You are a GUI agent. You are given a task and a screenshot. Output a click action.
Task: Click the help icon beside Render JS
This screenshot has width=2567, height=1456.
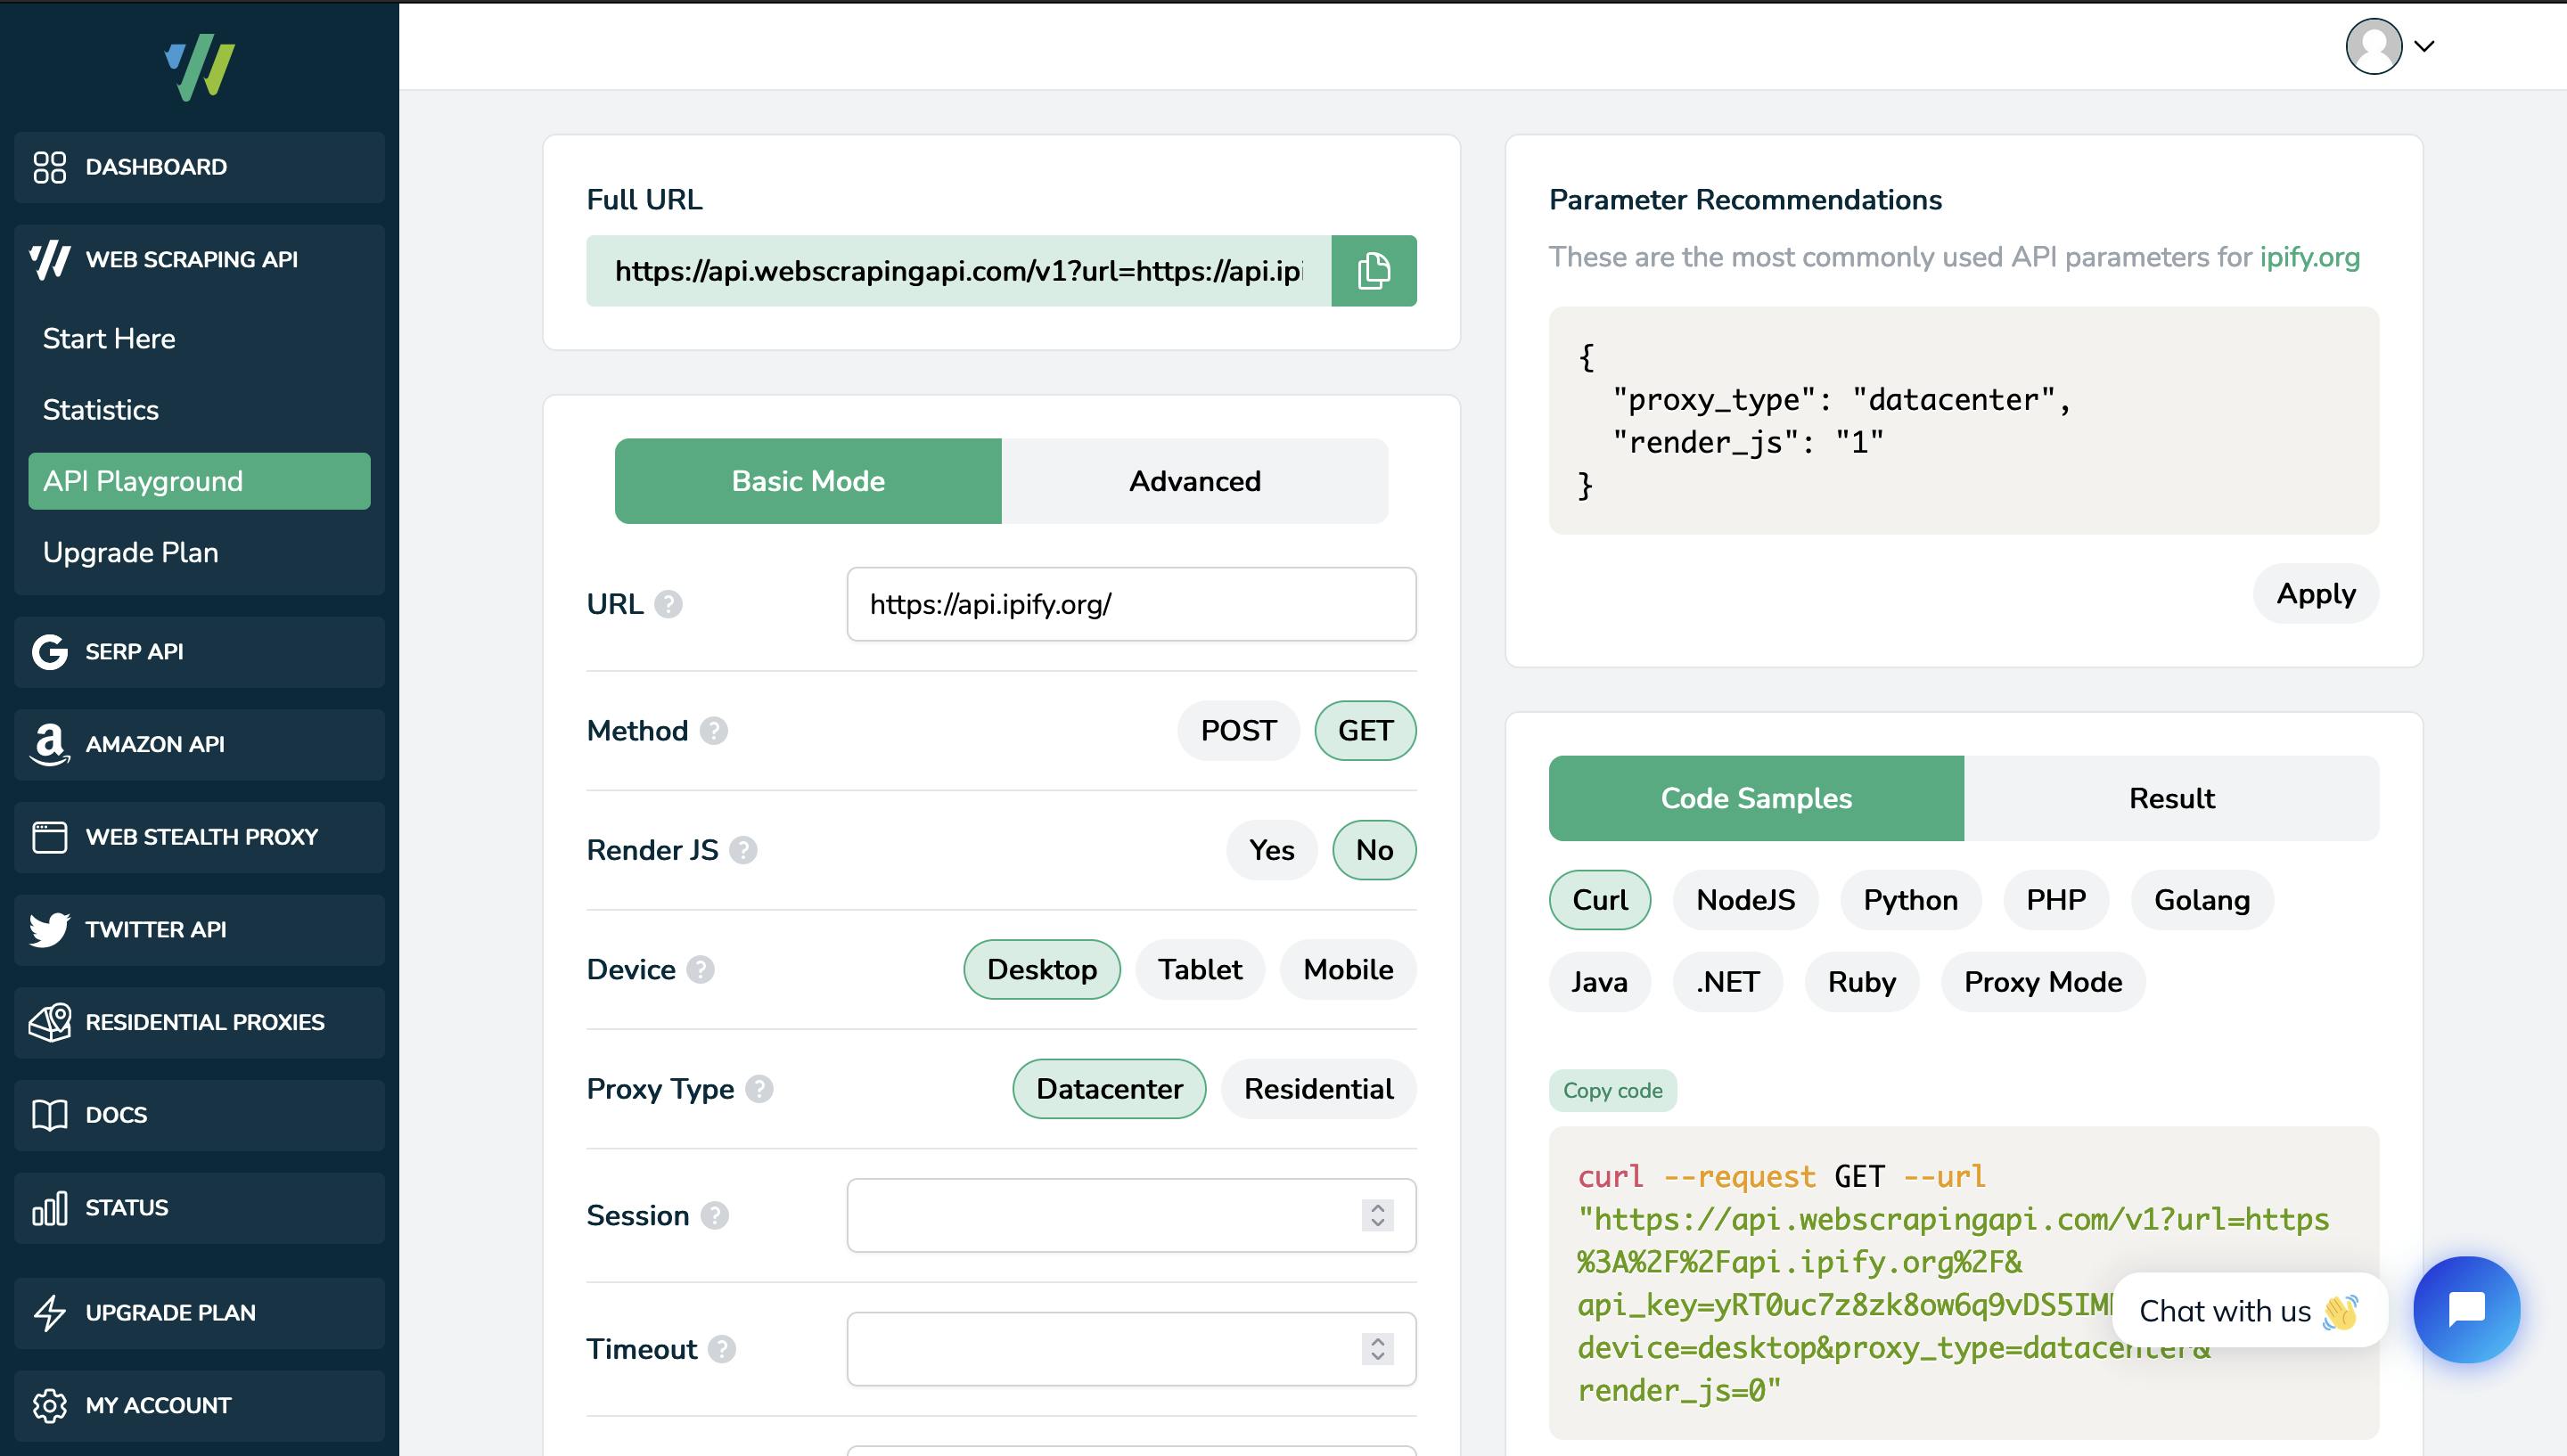(x=743, y=850)
